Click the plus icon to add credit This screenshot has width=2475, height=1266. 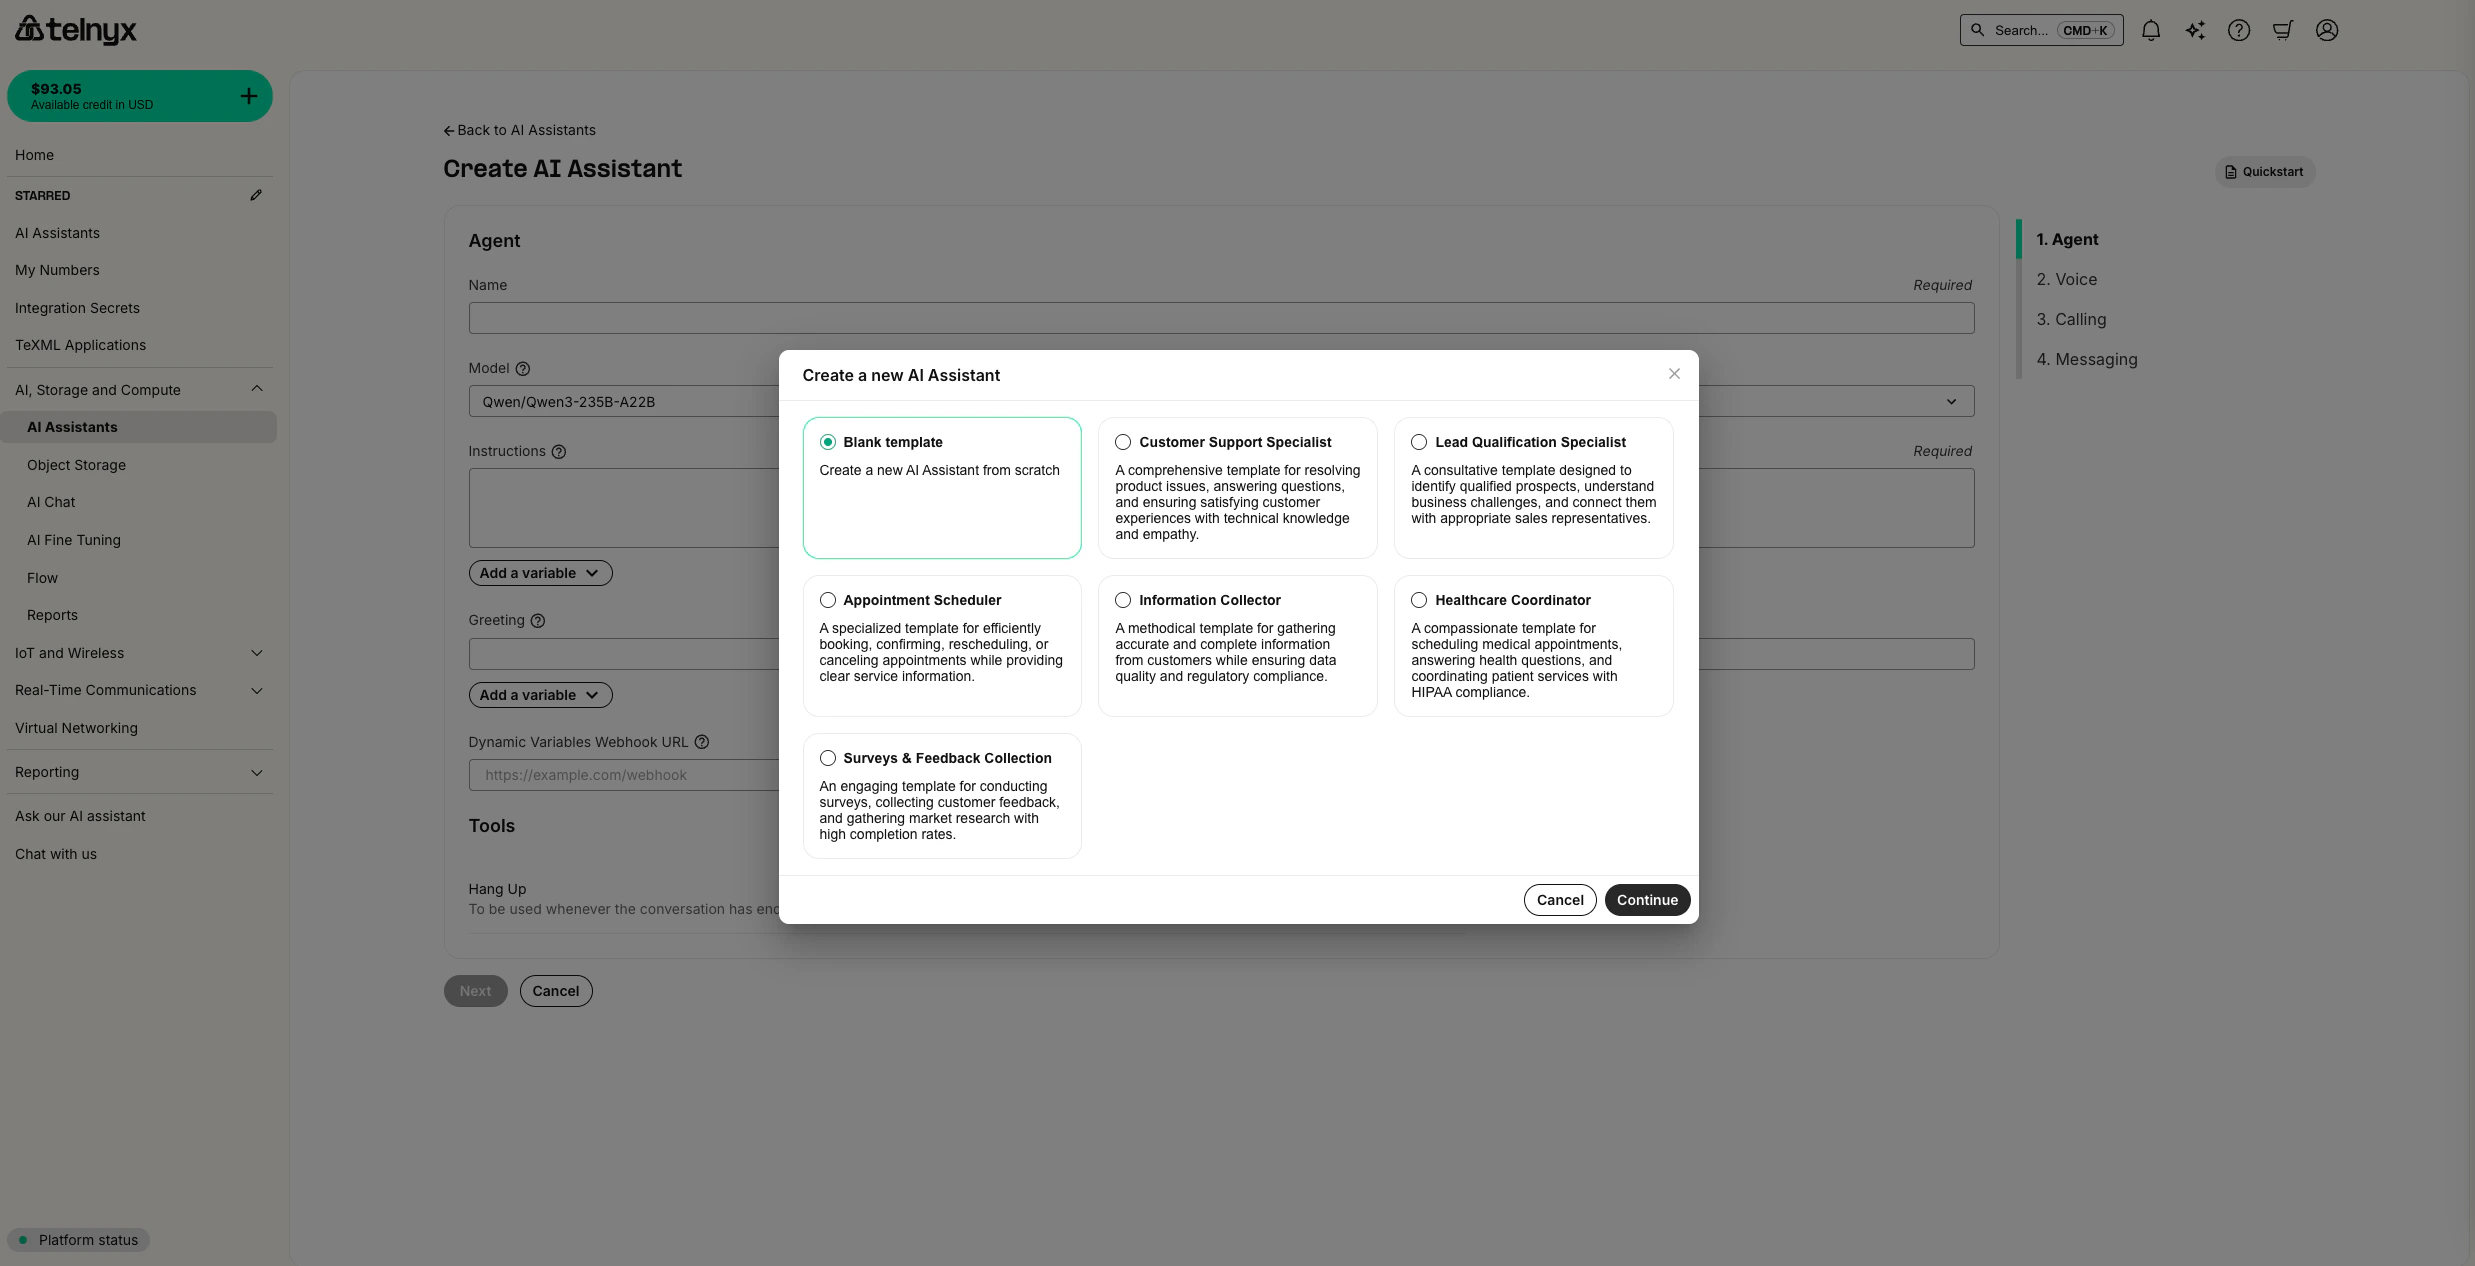click(247, 95)
